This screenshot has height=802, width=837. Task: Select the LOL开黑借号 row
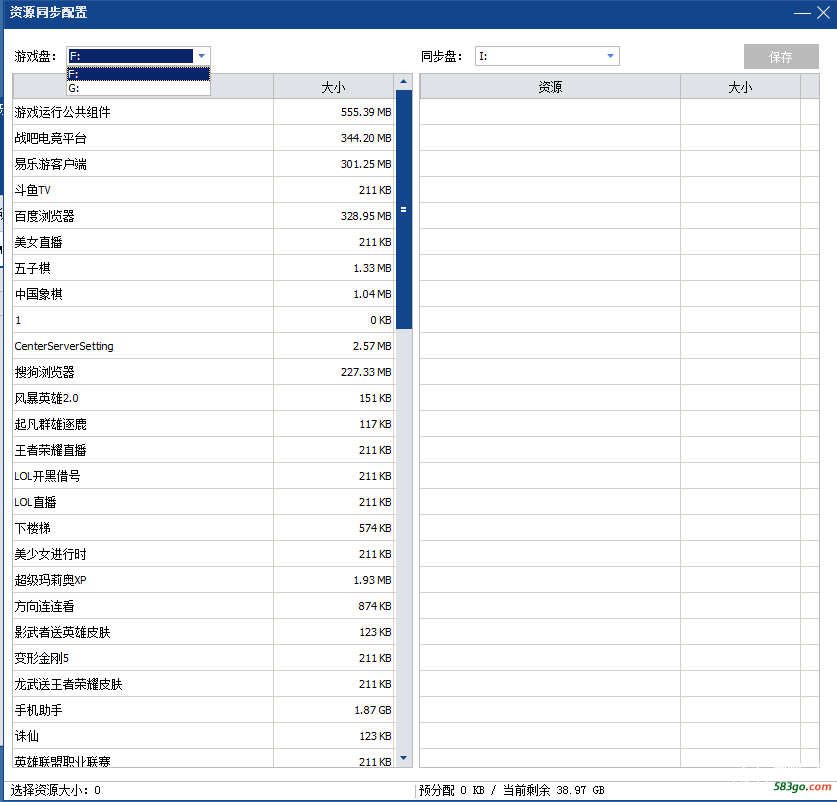click(x=203, y=476)
